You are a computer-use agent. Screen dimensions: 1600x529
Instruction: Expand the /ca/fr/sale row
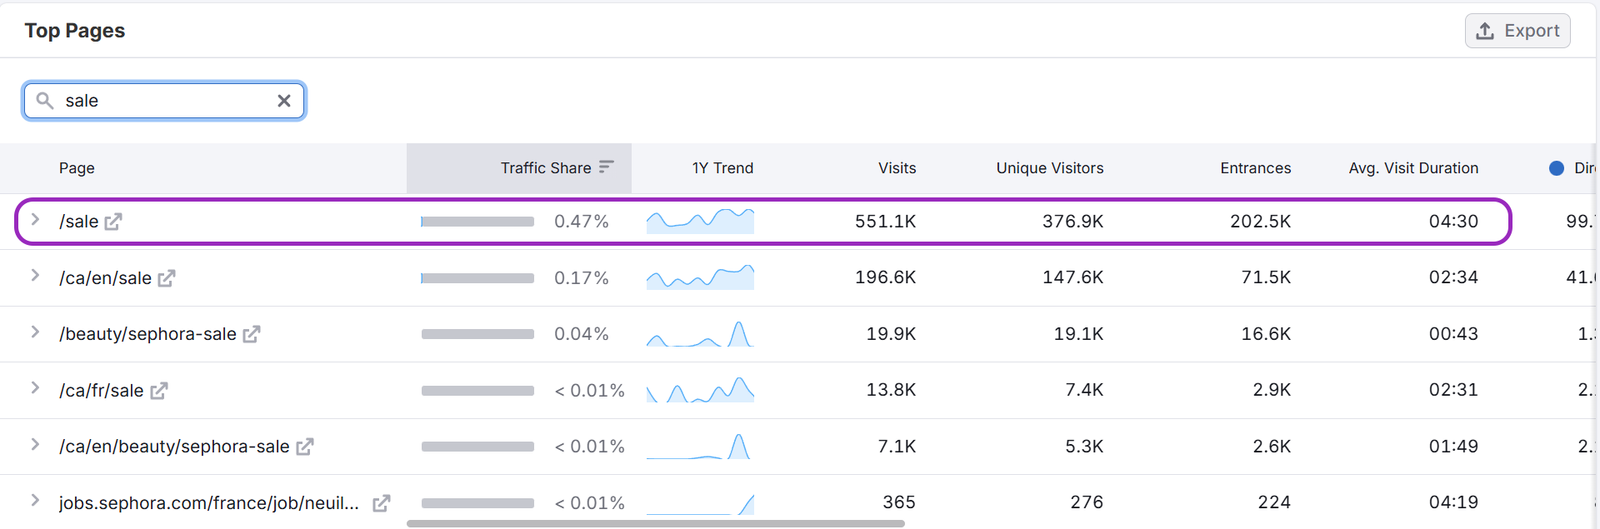pyautogui.click(x=35, y=389)
